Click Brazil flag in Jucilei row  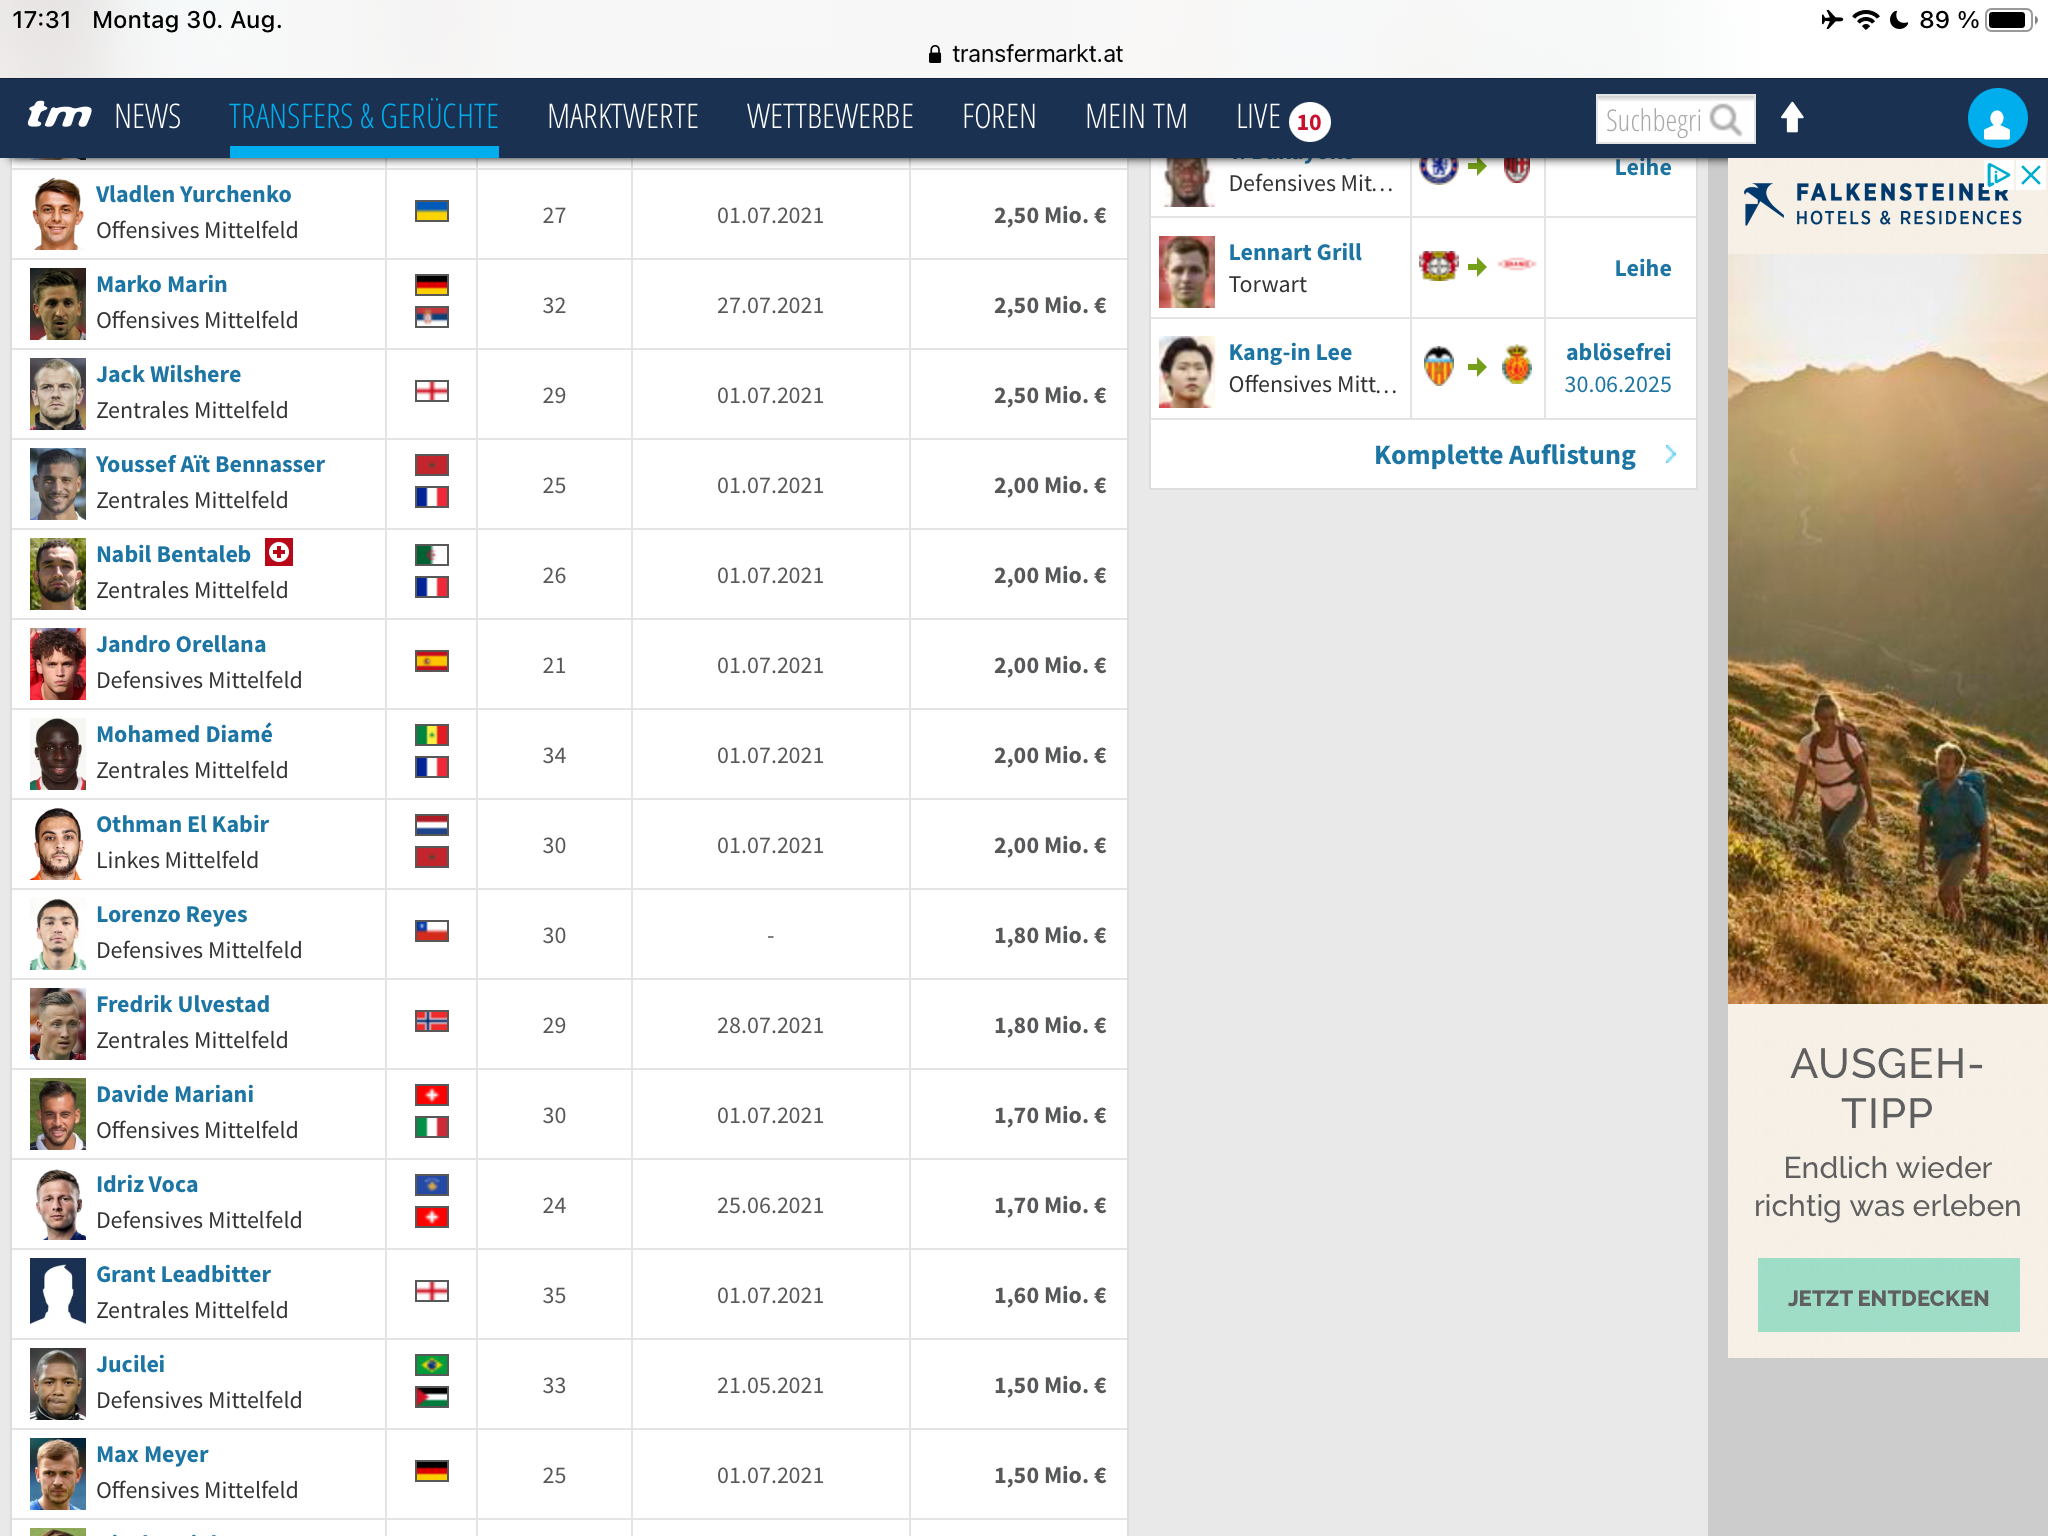tap(432, 1365)
